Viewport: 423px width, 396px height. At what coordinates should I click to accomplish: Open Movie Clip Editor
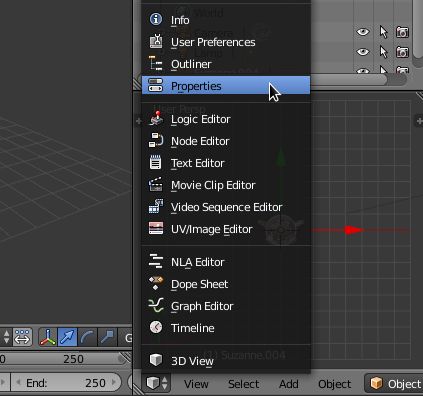tap(226, 185)
